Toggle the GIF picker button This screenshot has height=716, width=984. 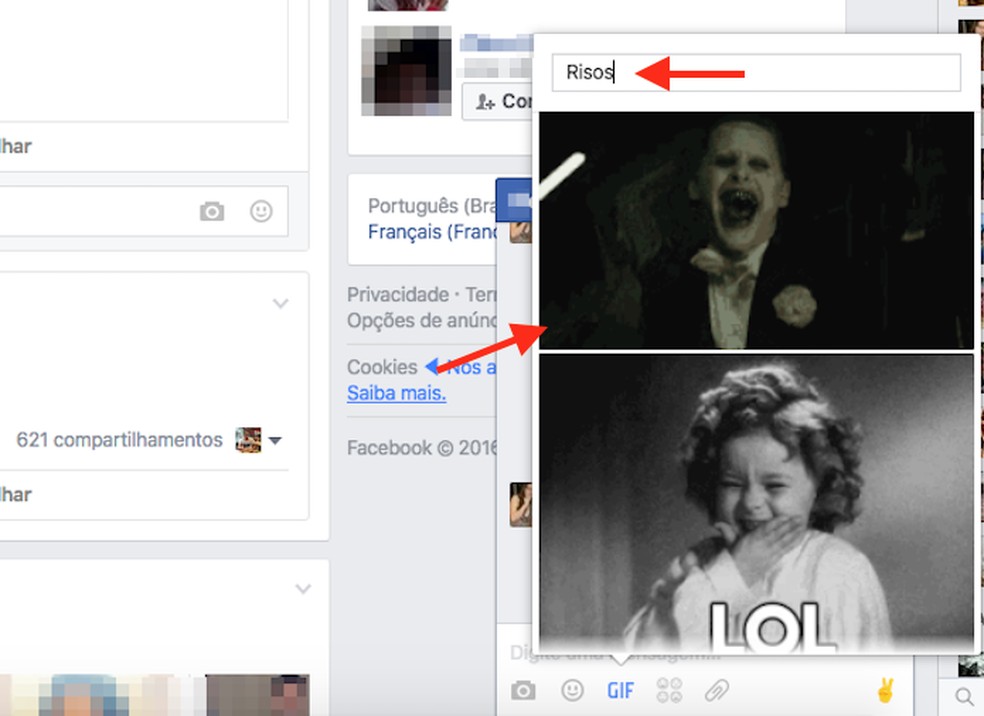pyautogui.click(x=620, y=691)
